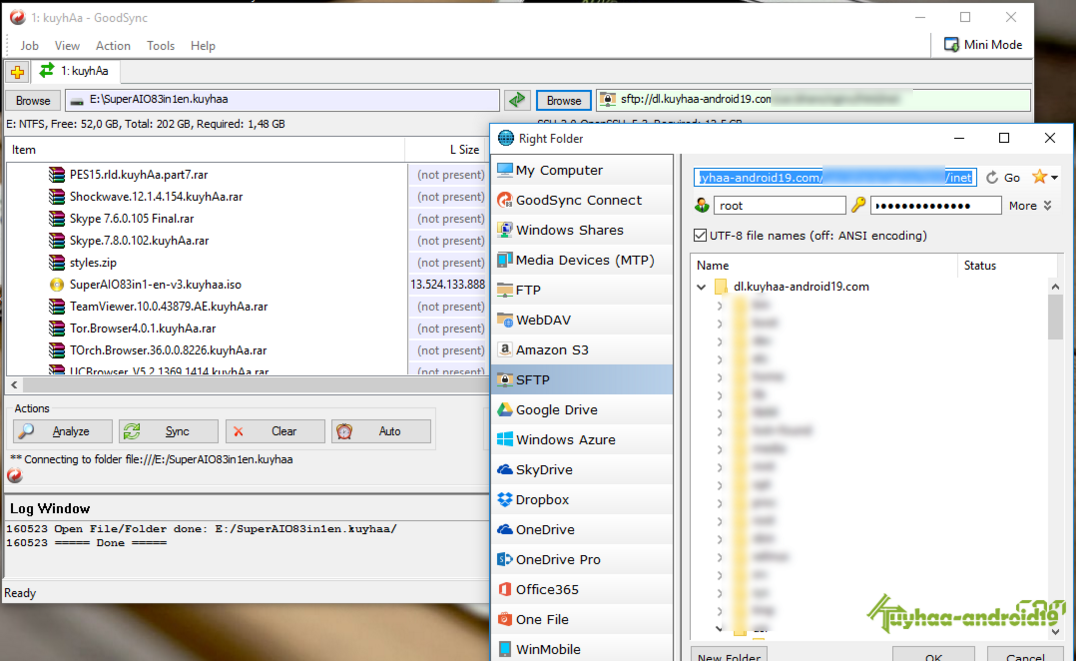Viewport: 1076px width, 661px height.
Task: Select WebDAV source
Action: point(583,320)
